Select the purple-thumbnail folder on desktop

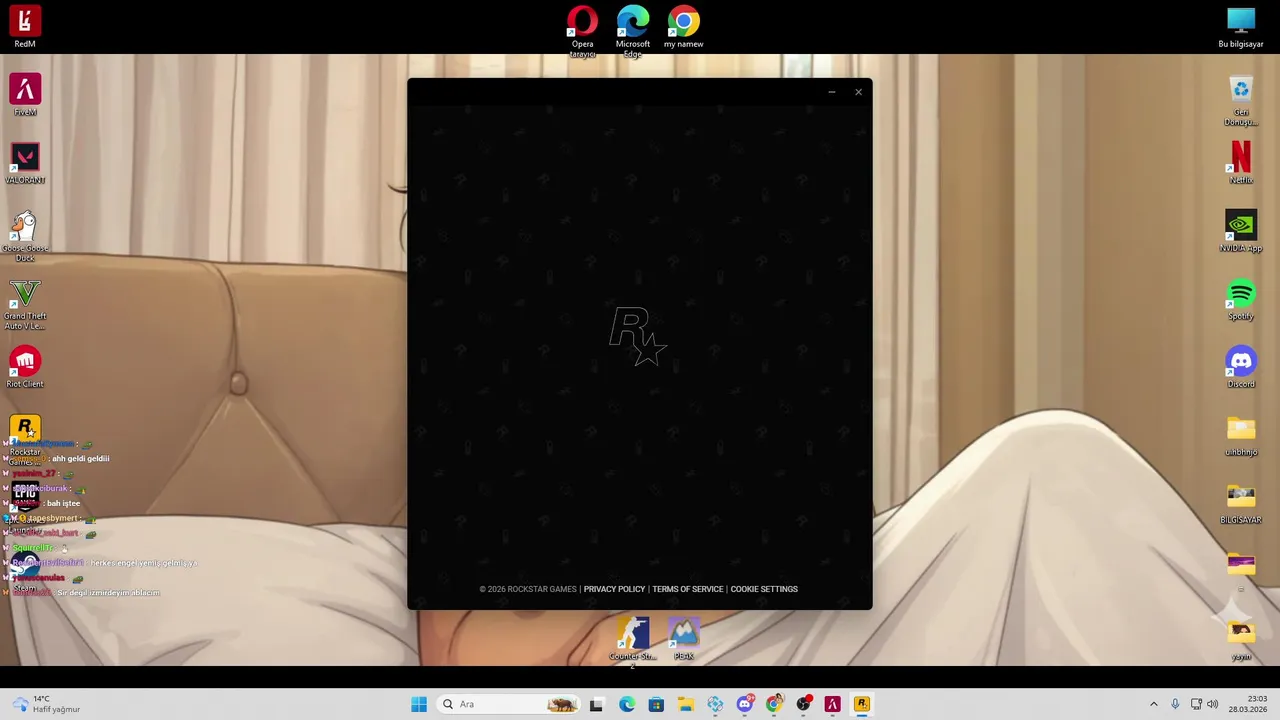(1241, 565)
